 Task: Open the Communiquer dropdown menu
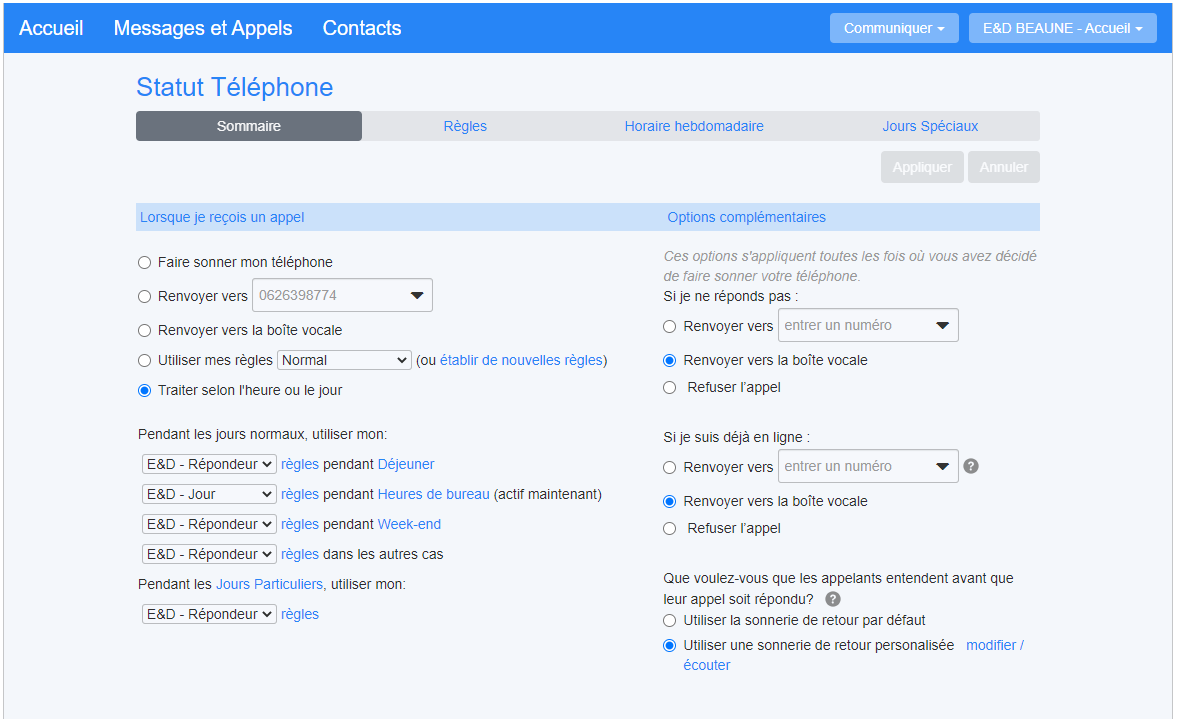tap(893, 28)
